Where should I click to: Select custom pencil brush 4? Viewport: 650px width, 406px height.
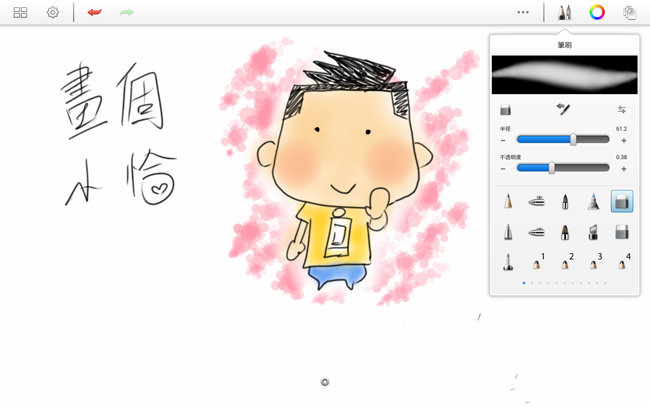[624, 261]
